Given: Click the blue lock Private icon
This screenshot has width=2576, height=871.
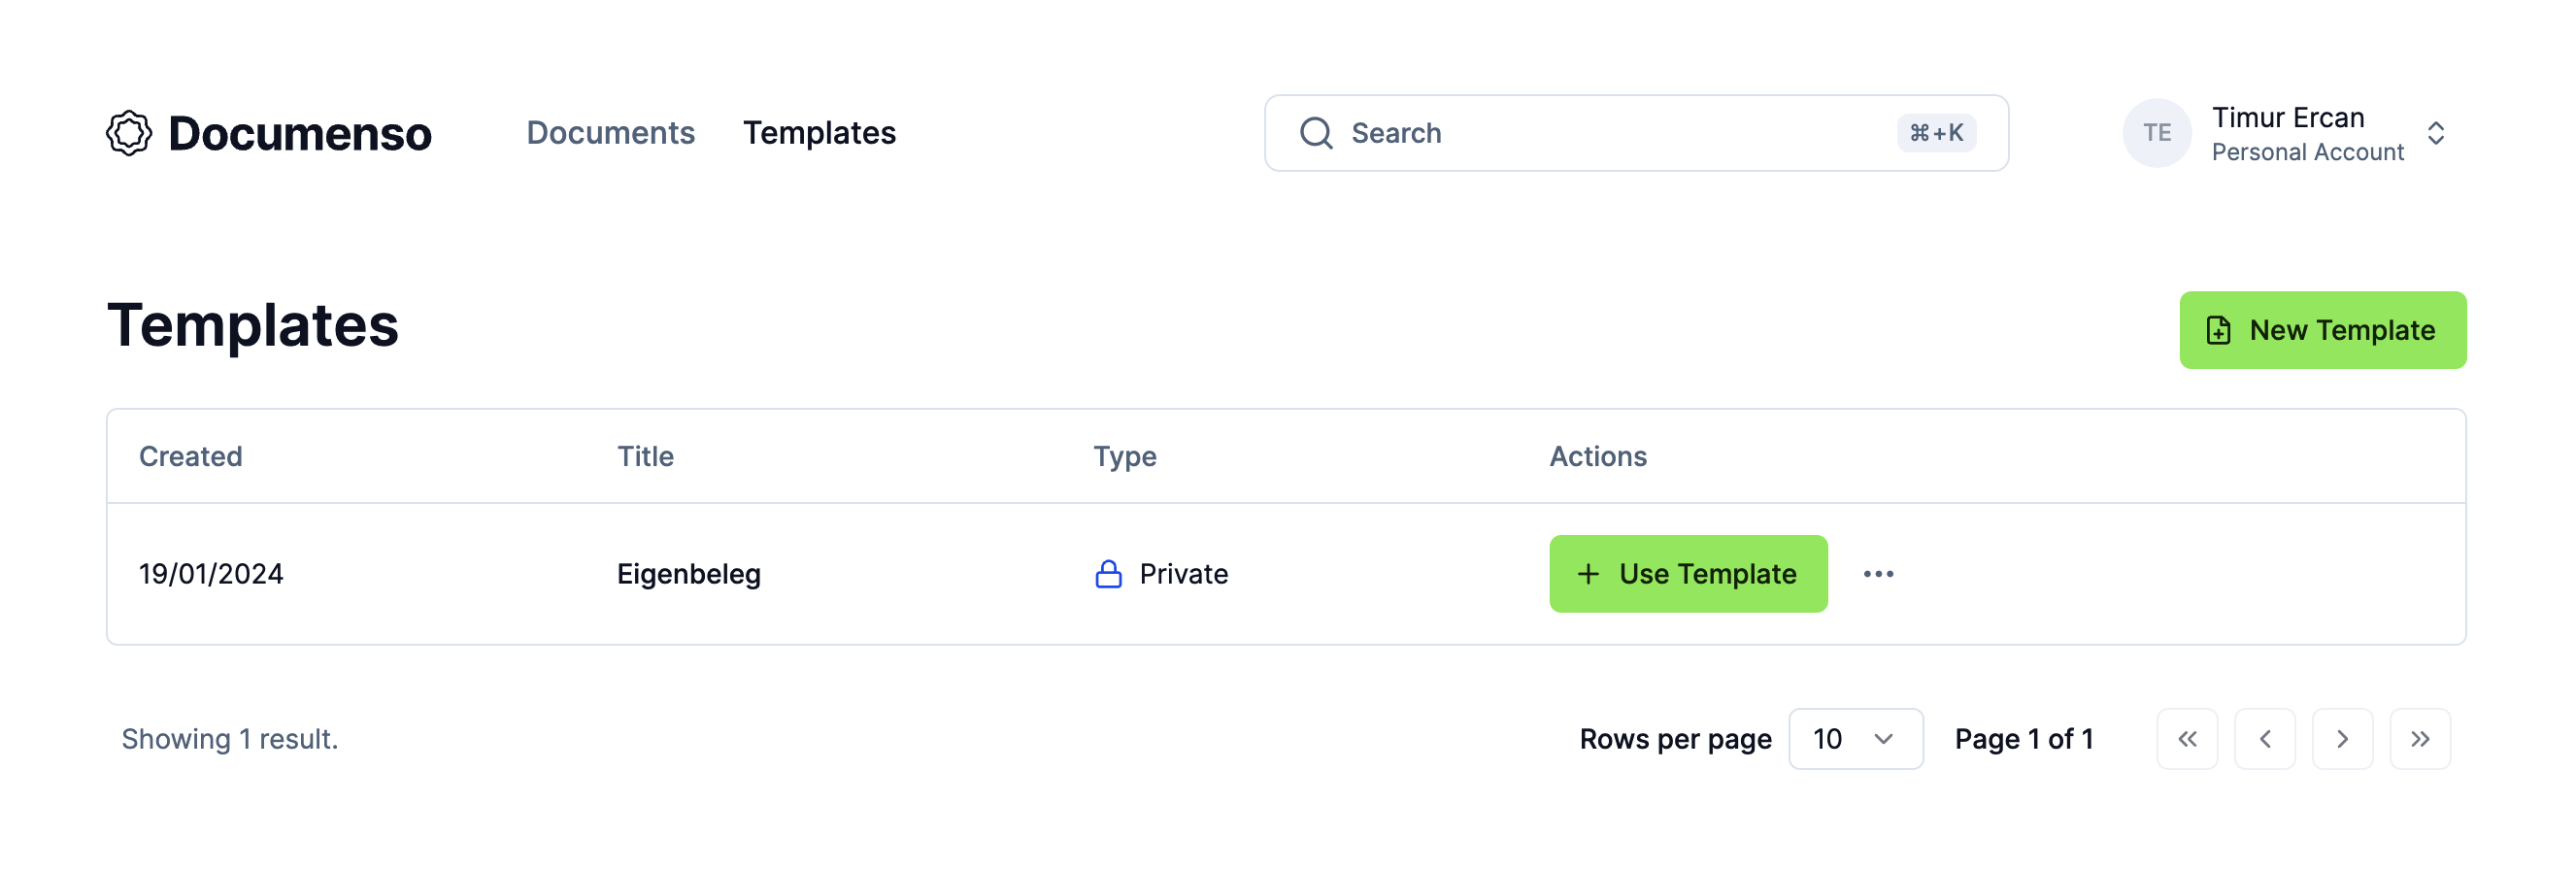Looking at the screenshot, I should (x=1108, y=574).
